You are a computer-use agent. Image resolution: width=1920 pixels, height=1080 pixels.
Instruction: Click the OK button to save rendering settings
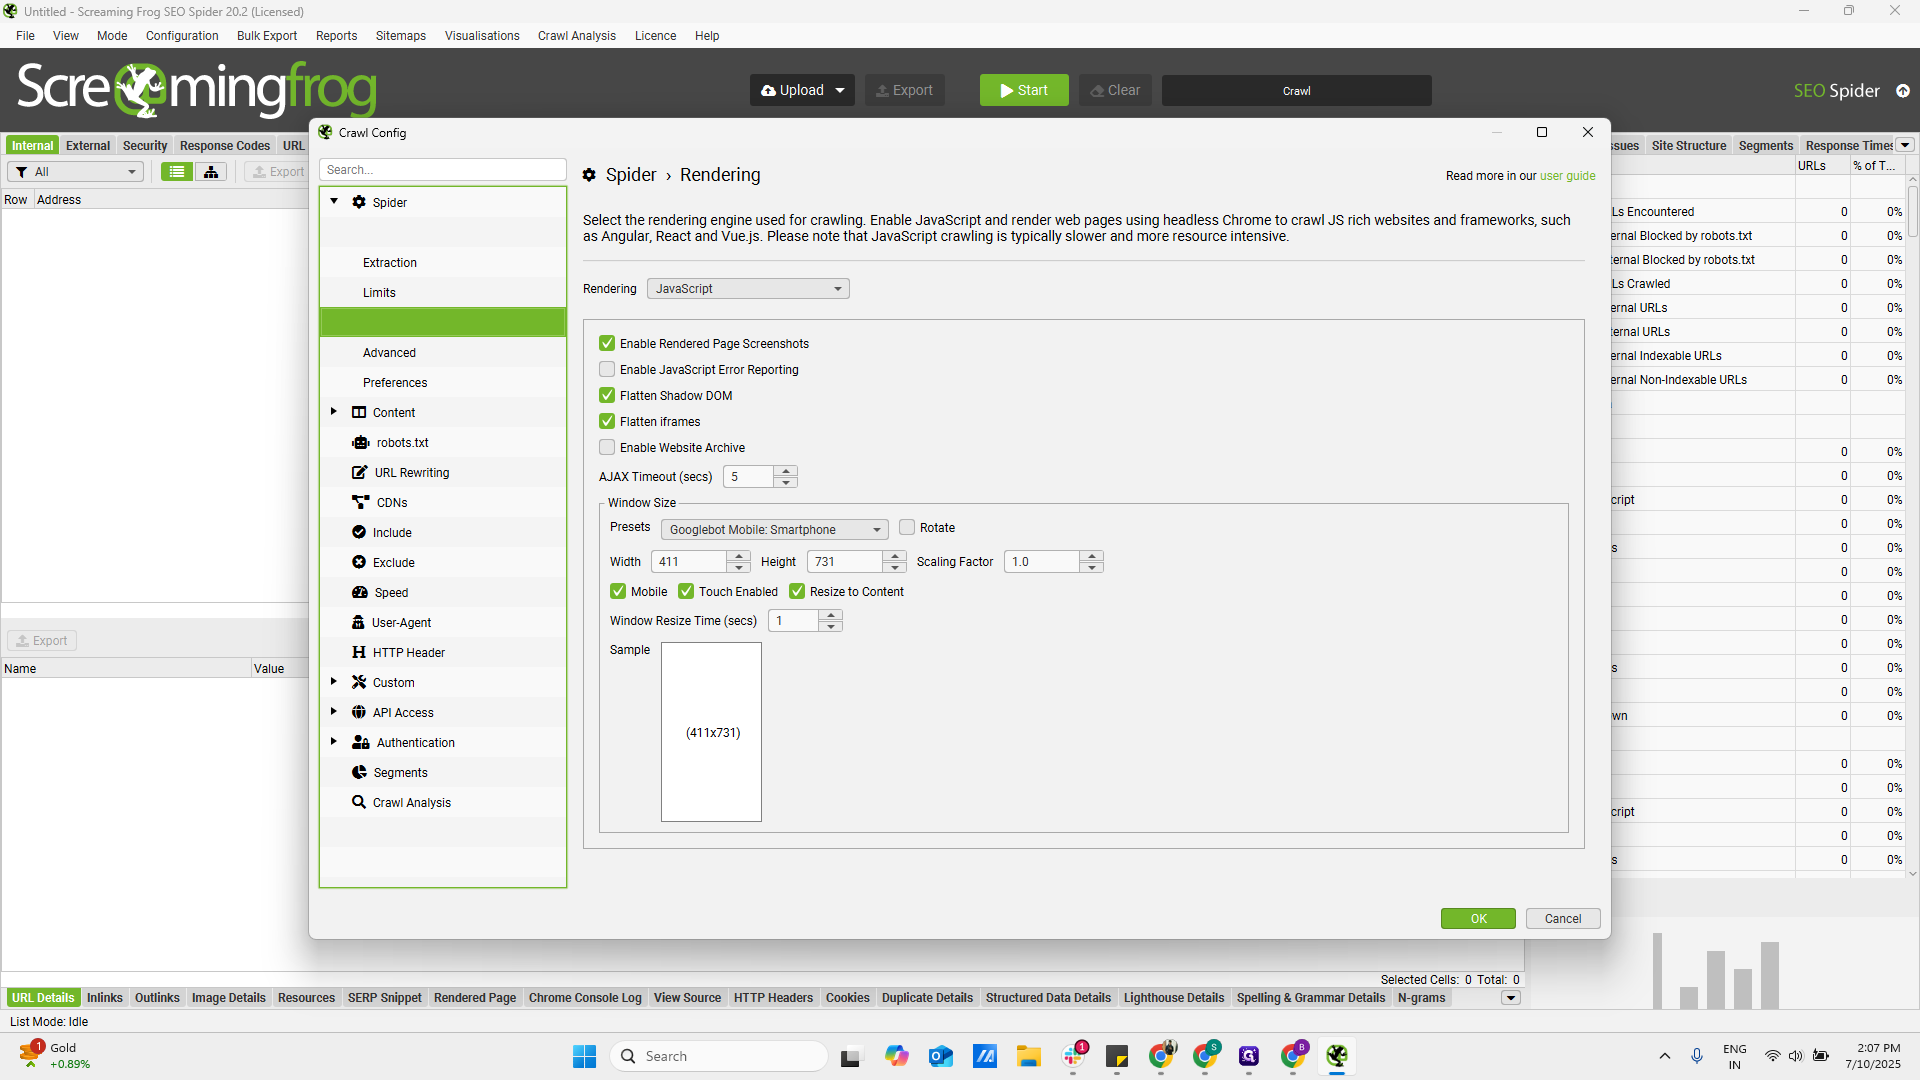[1478, 918]
